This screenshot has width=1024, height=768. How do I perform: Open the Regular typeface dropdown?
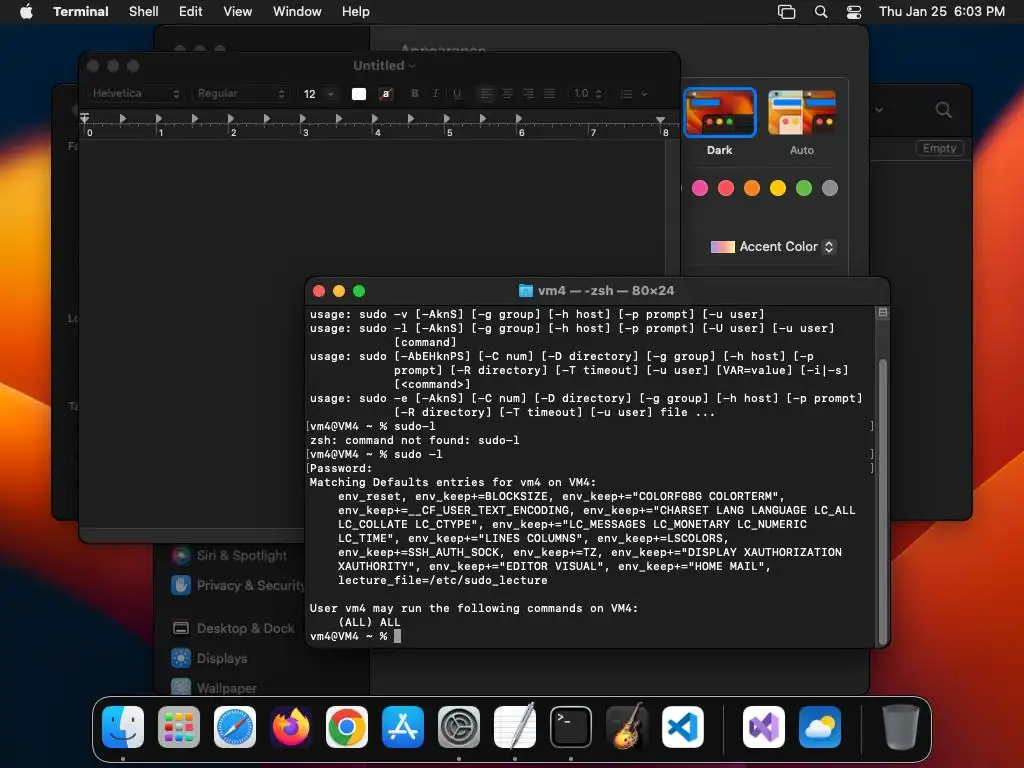(241, 93)
